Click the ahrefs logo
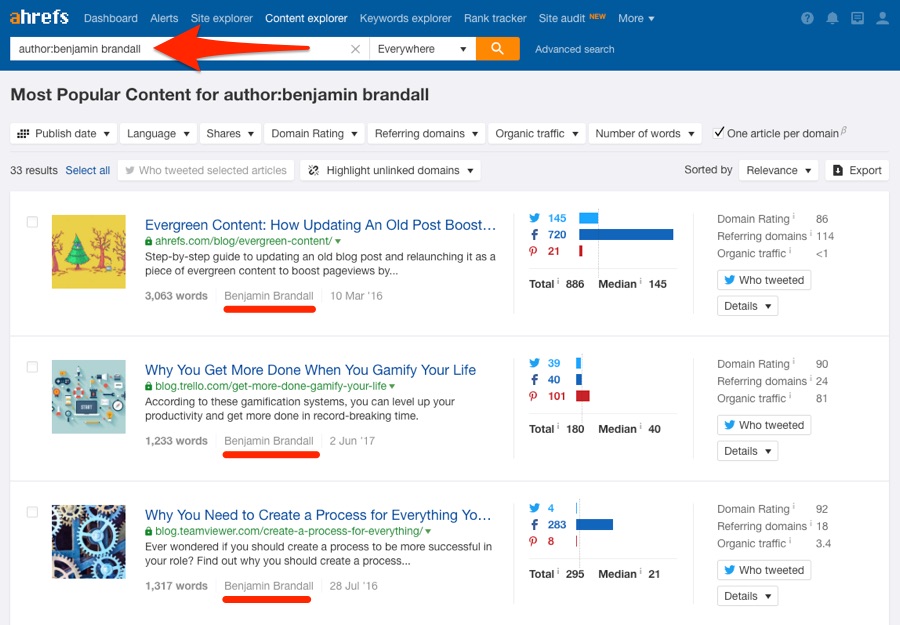The height and width of the screenshot is (625, 900). point(39,16)
